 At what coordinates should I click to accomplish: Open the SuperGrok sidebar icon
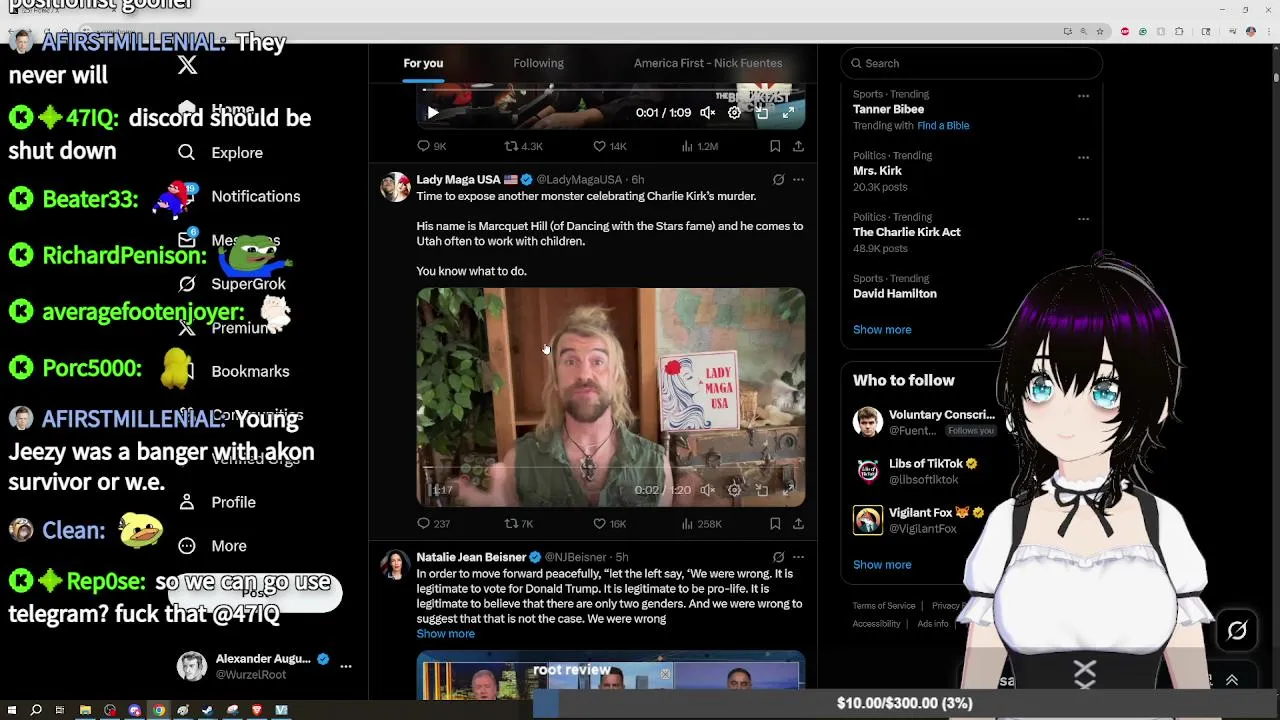[186, 284]
